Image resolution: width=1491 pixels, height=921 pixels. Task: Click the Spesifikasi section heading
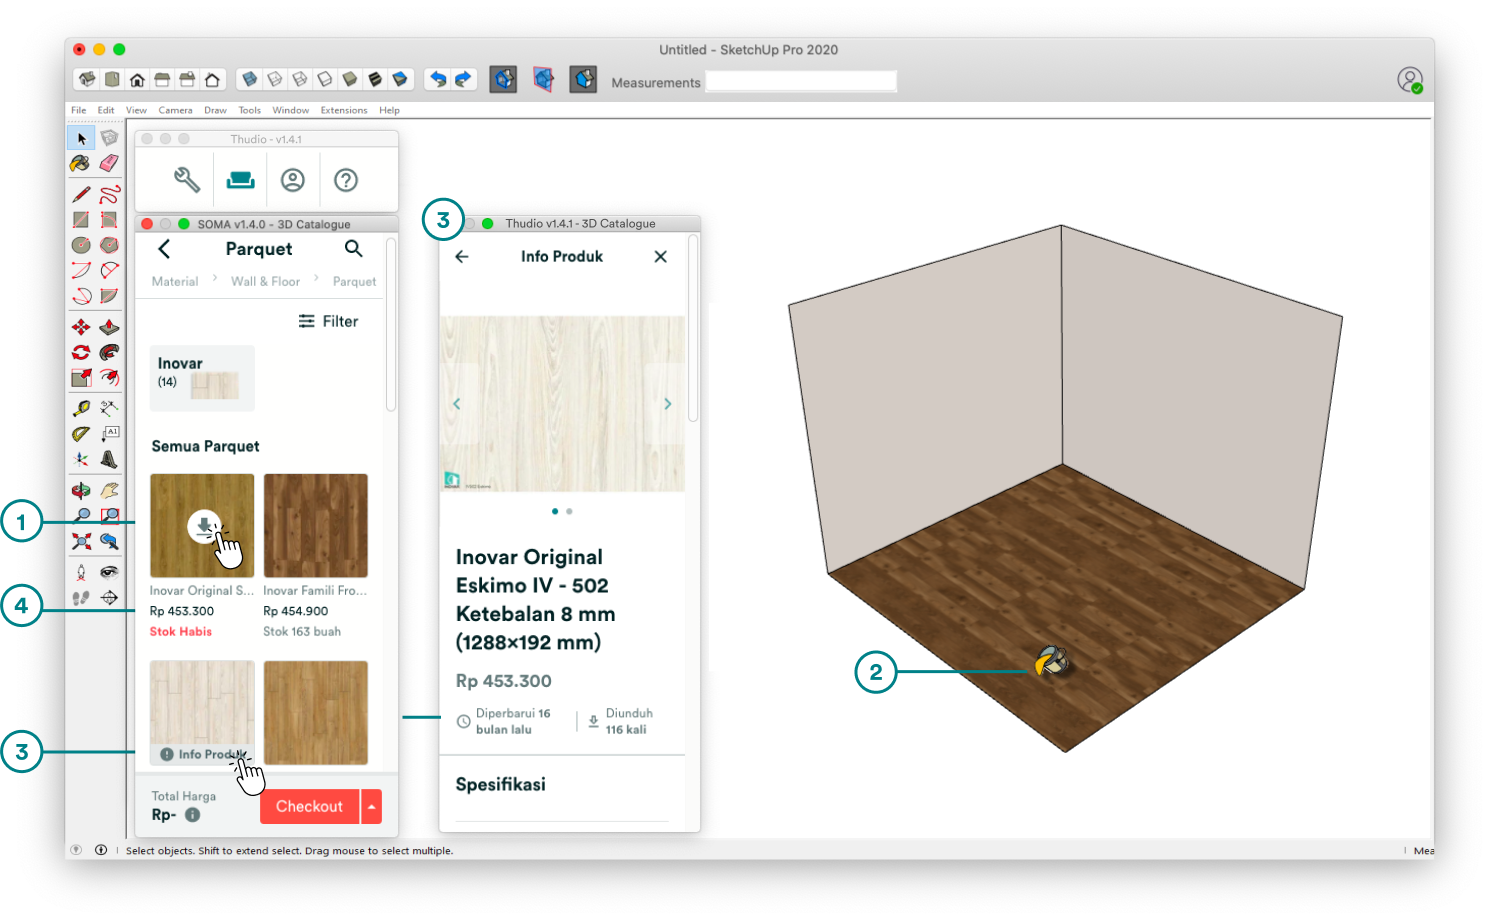click(501, 785)
